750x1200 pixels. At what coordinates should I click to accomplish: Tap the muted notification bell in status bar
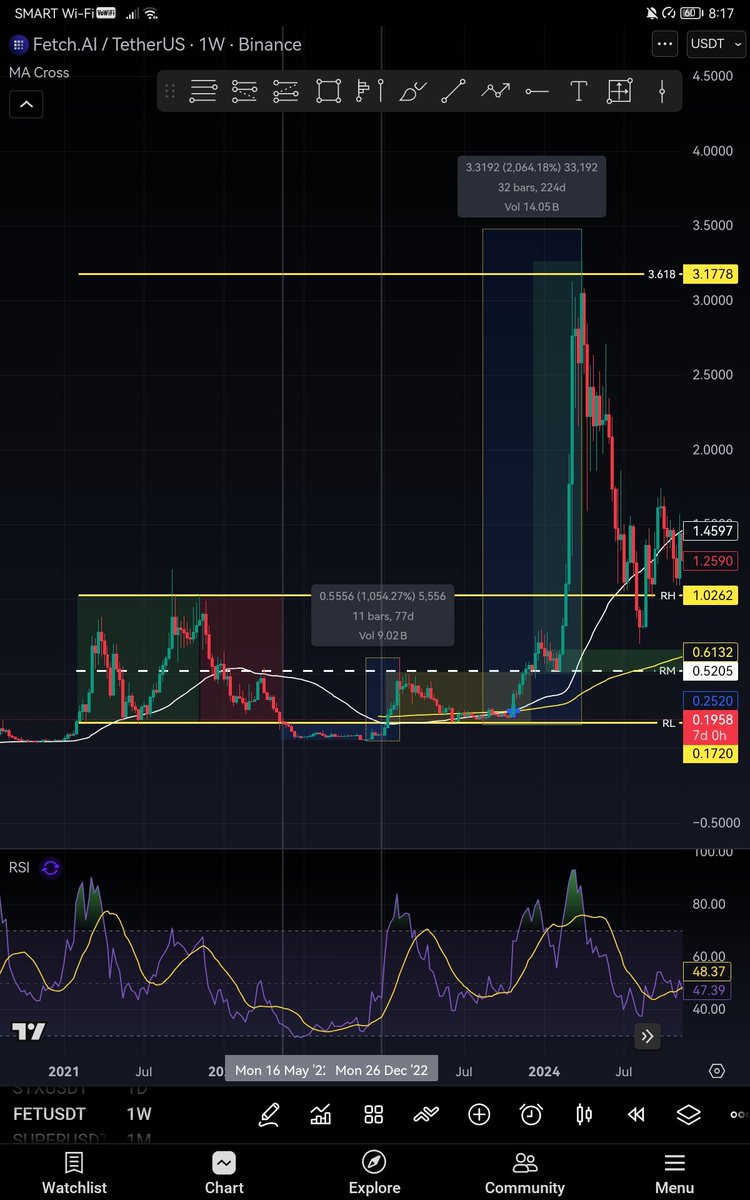point(652,14)
